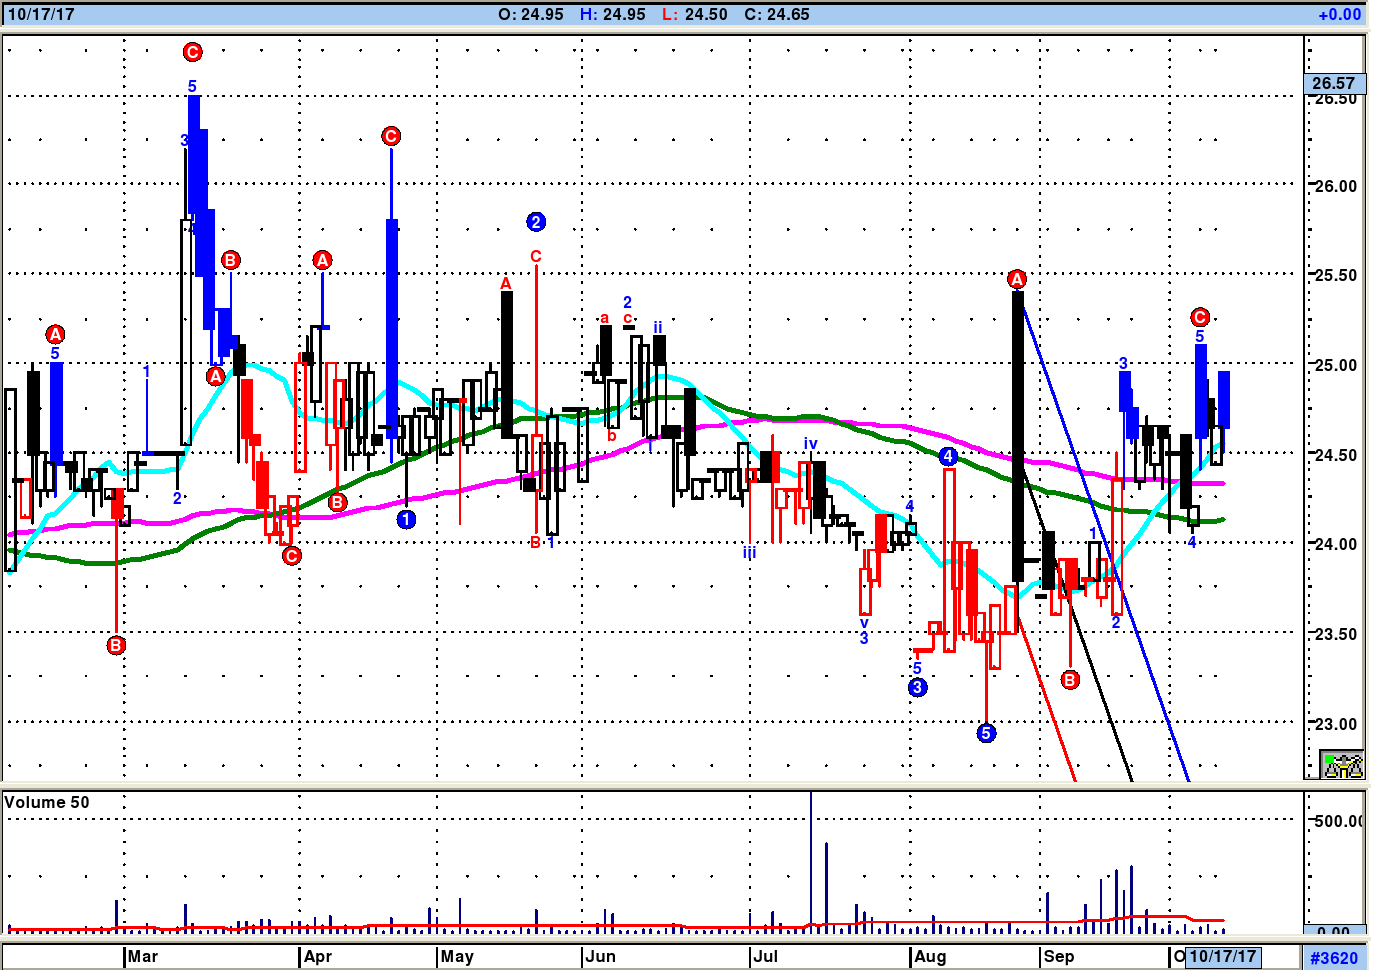1400x970 pixels.
Task: Click the 26.57 price cursor label
Action: point(1334,83)
